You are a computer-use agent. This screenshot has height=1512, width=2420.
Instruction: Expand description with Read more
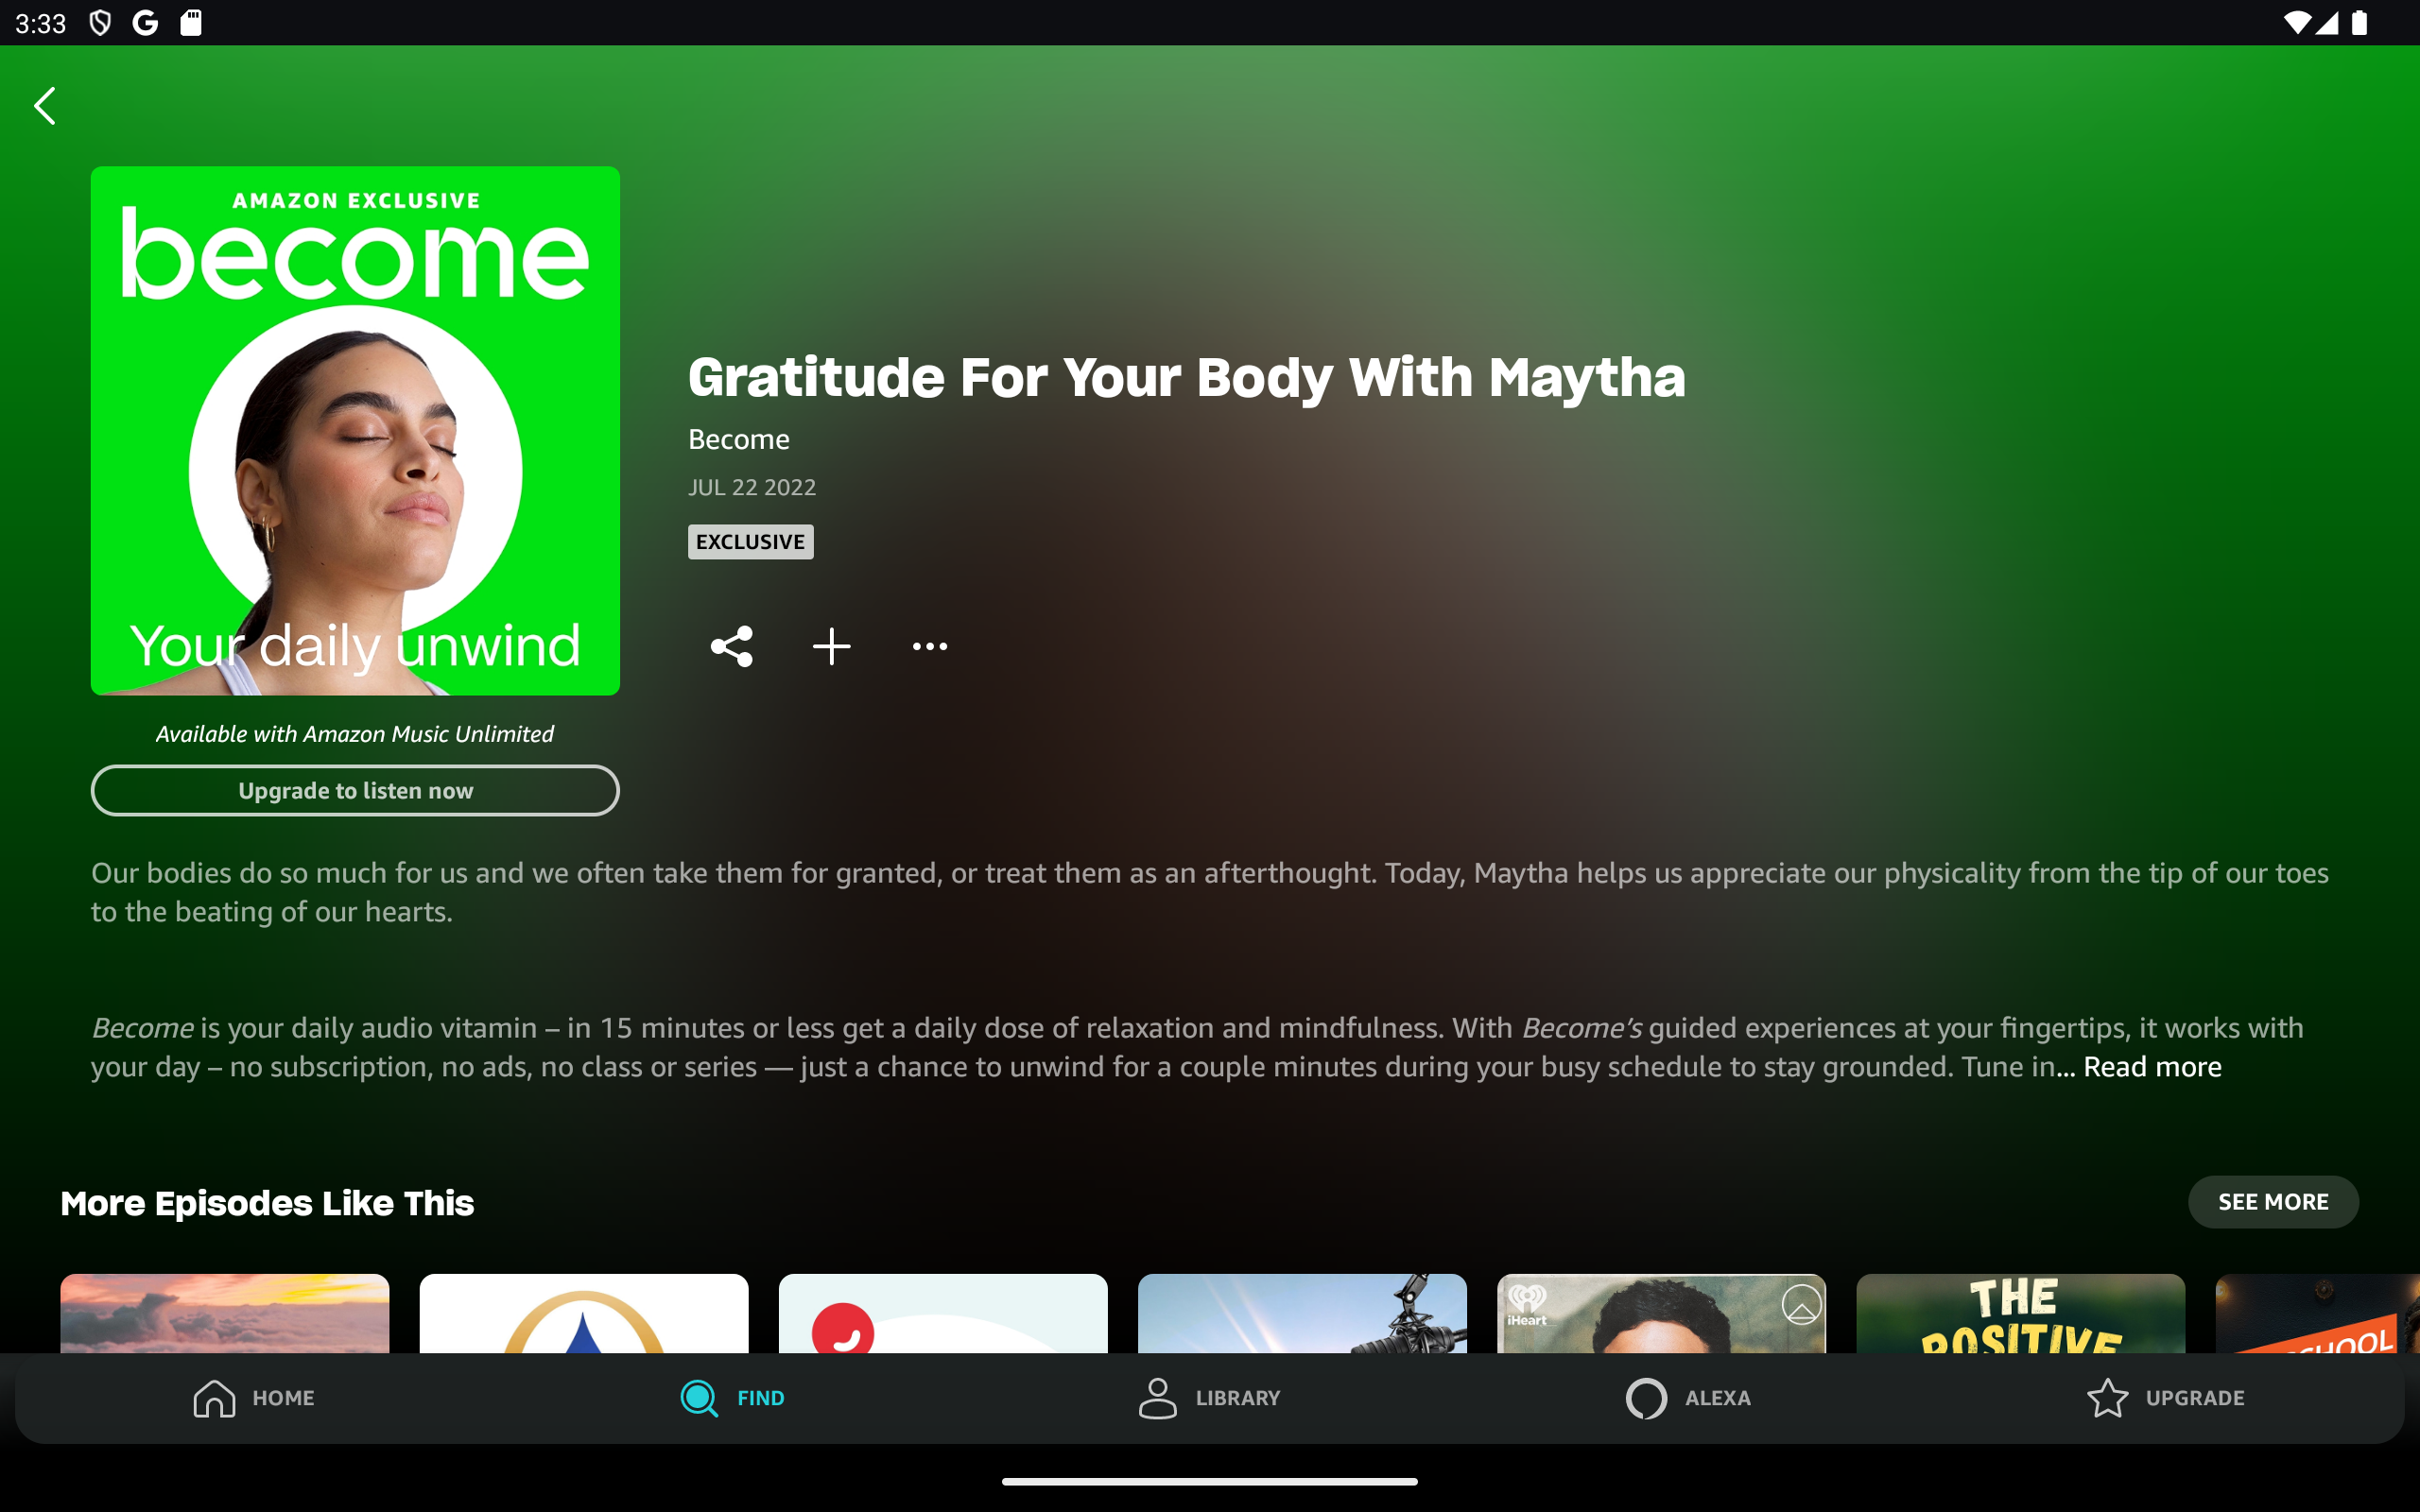(x=2152, y=1067)
